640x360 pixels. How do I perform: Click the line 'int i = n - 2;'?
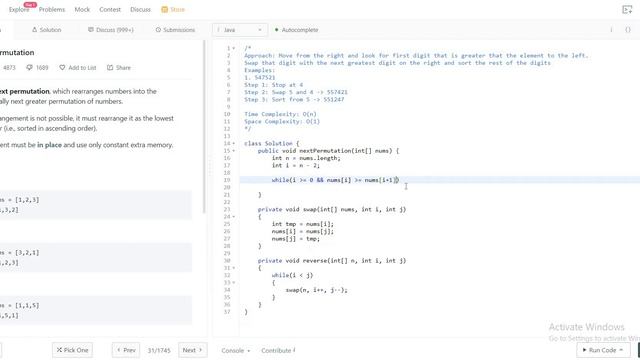(296, 166)
